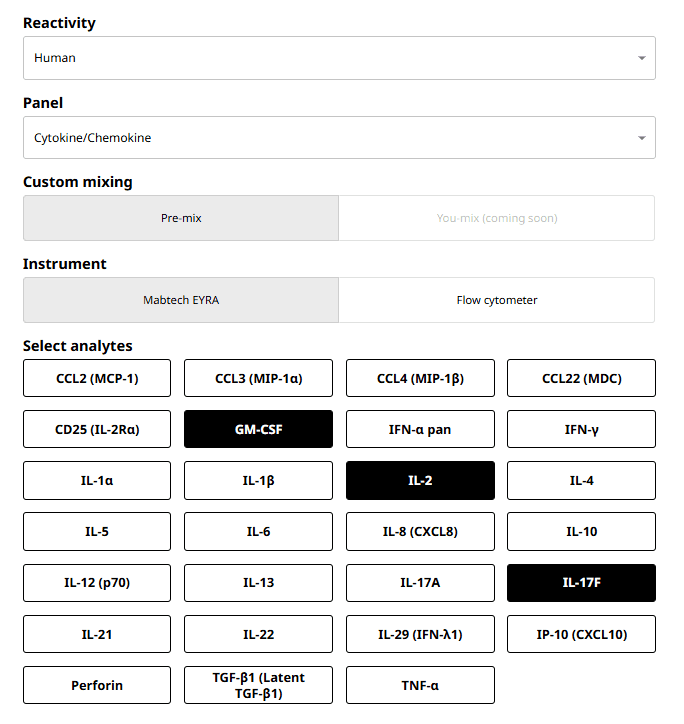
Task: Open the Reactivity dropdown showing Human
Action: click(339, 58)
